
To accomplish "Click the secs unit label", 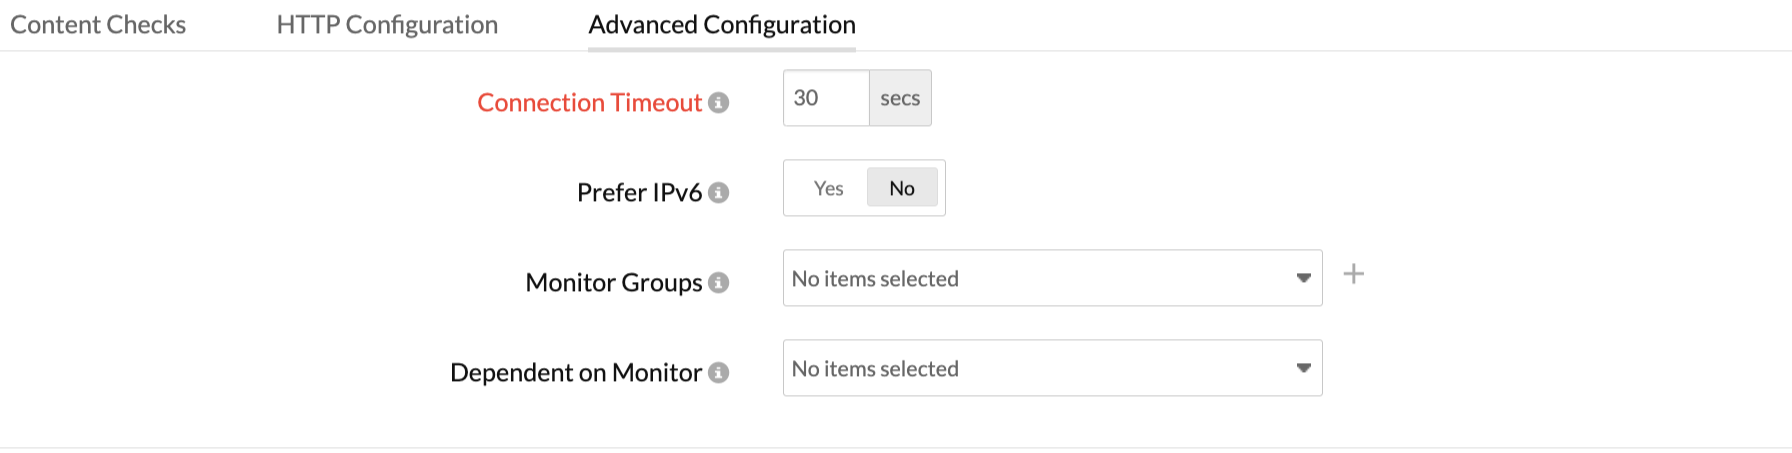I will click(900, 98).
